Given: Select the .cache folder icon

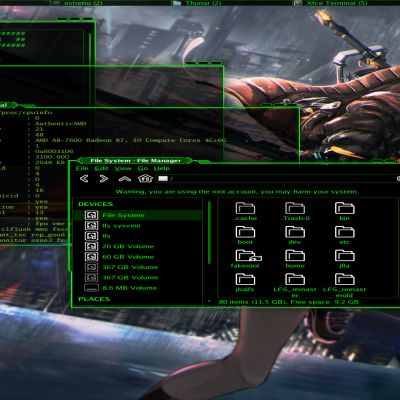Looking at the screenshot, I should (245, 208).
